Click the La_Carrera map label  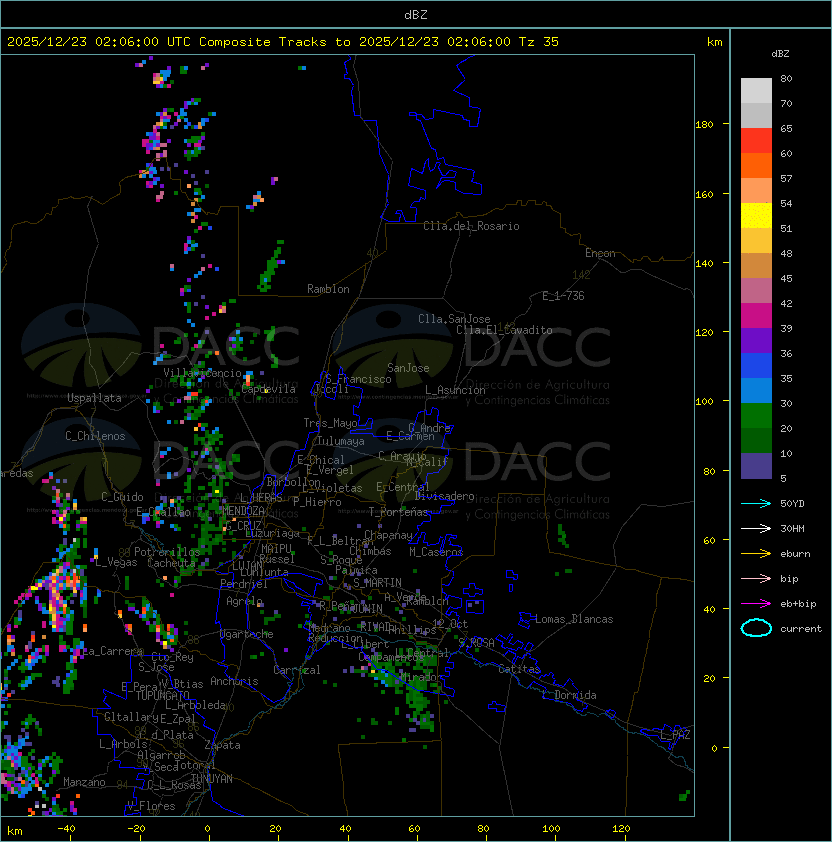(x=110, y=651)
